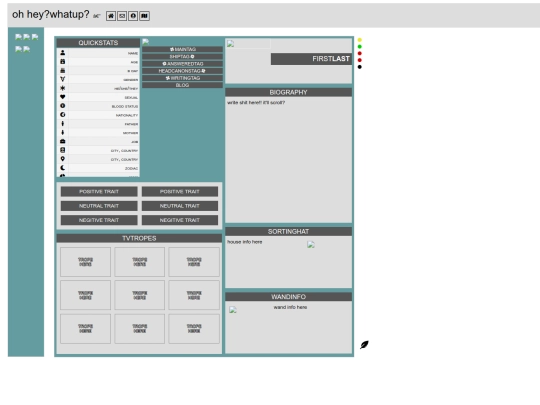This screenshot has height=405, width=540.
Task: Click the HE/SHE/THEY label
Action: 126,89
